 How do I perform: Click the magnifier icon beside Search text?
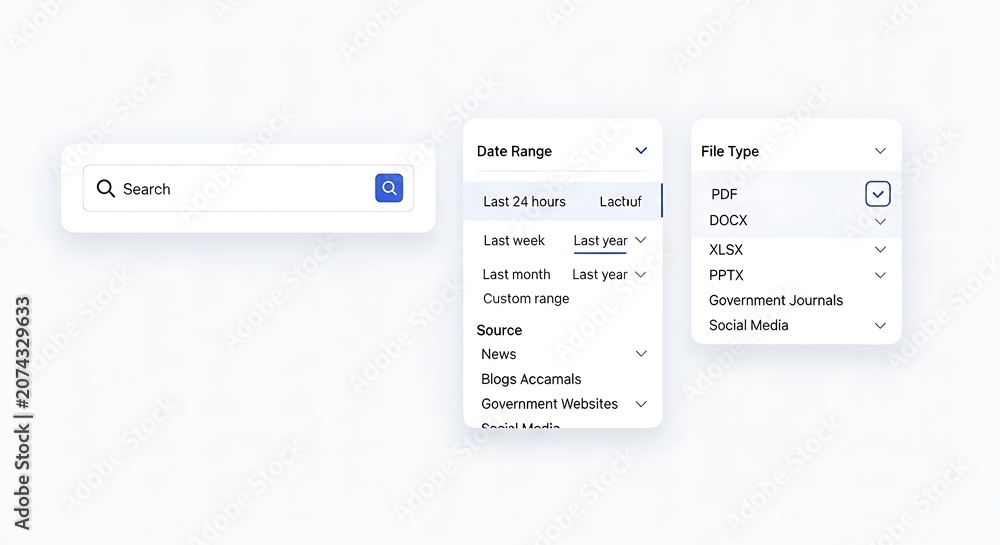[x=106, y=189]
